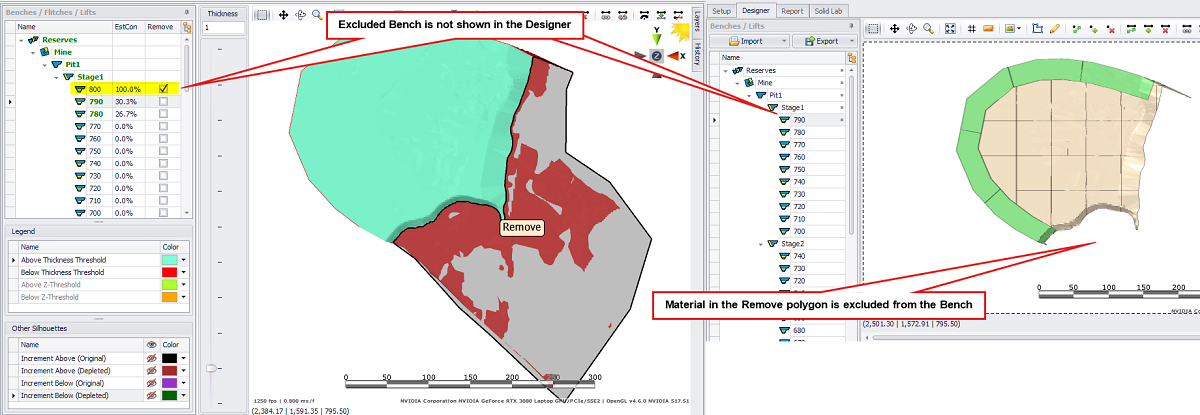Expand the Stage2 node in Designer tree
Viewport: 1200px width, 415px height.
760,243
